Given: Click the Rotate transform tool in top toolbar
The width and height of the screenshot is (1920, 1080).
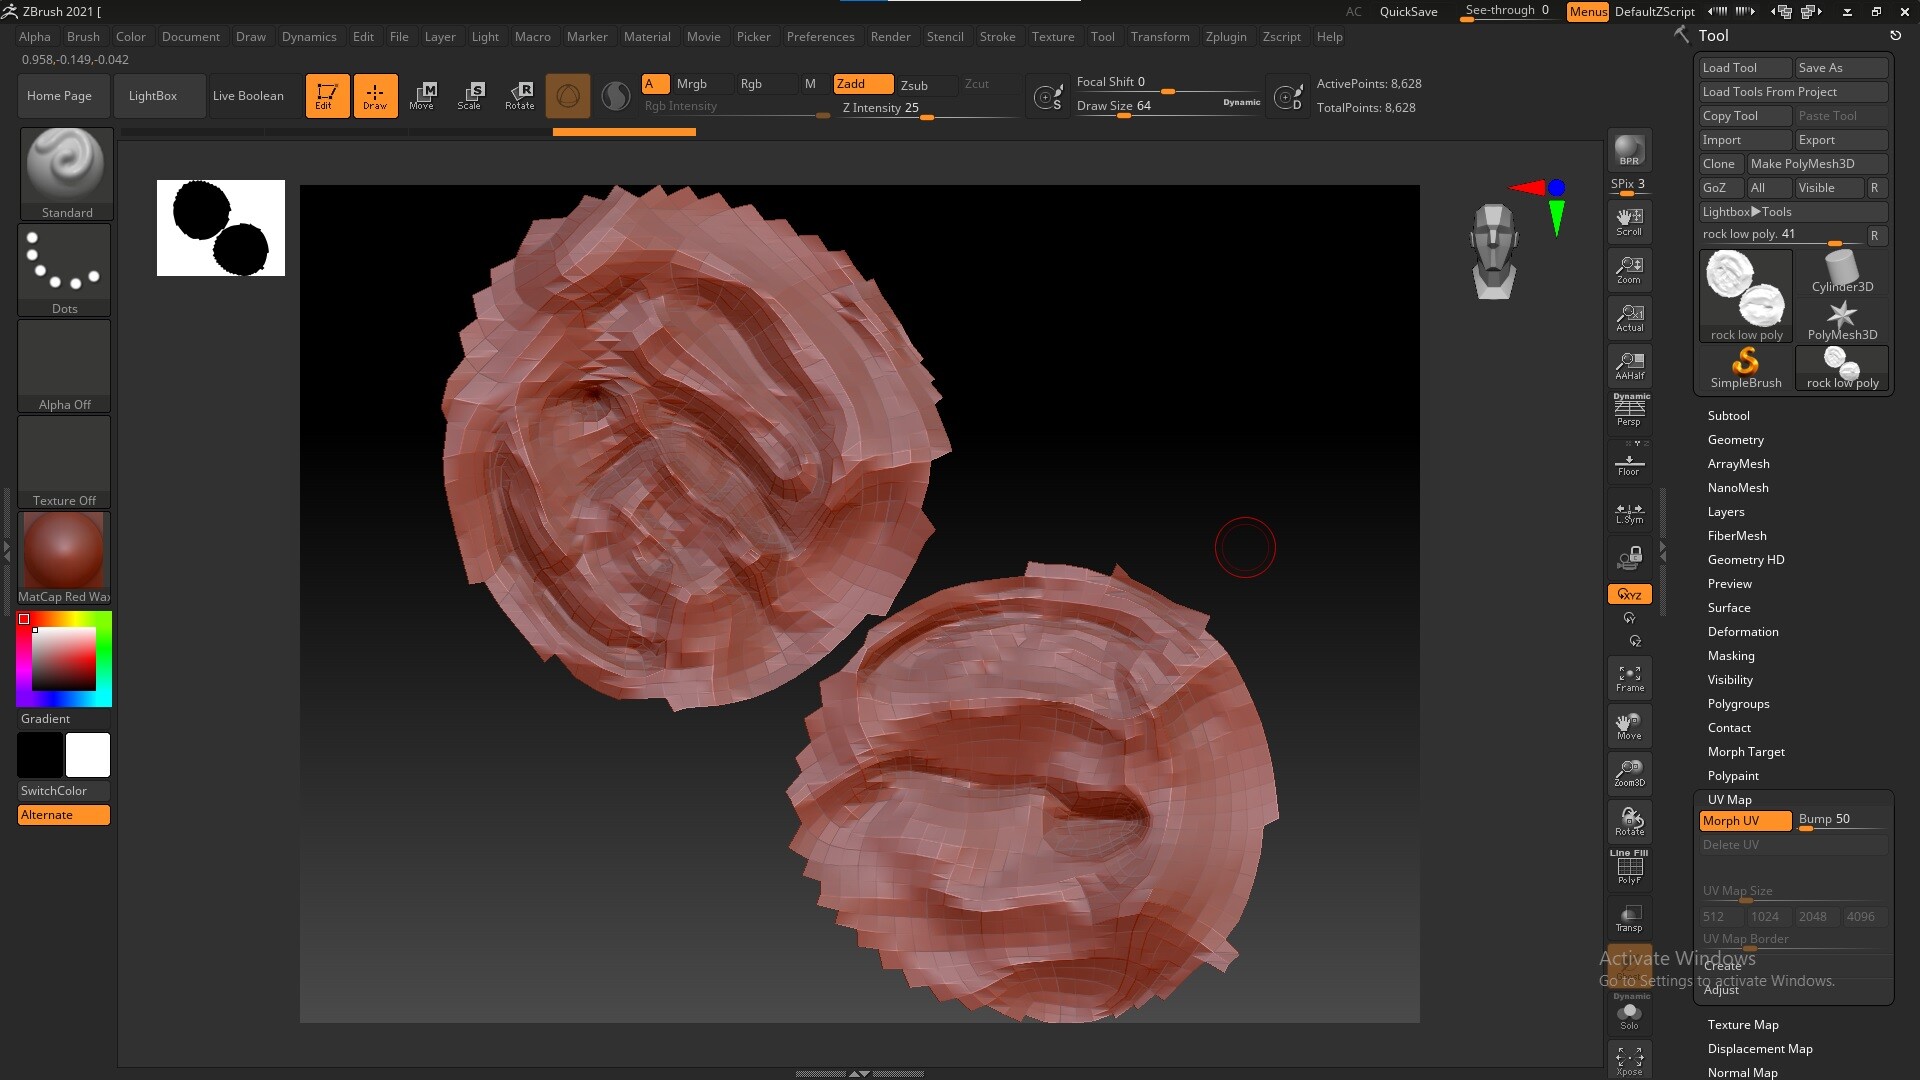Looking at the screenshot, I should [519, 95].
